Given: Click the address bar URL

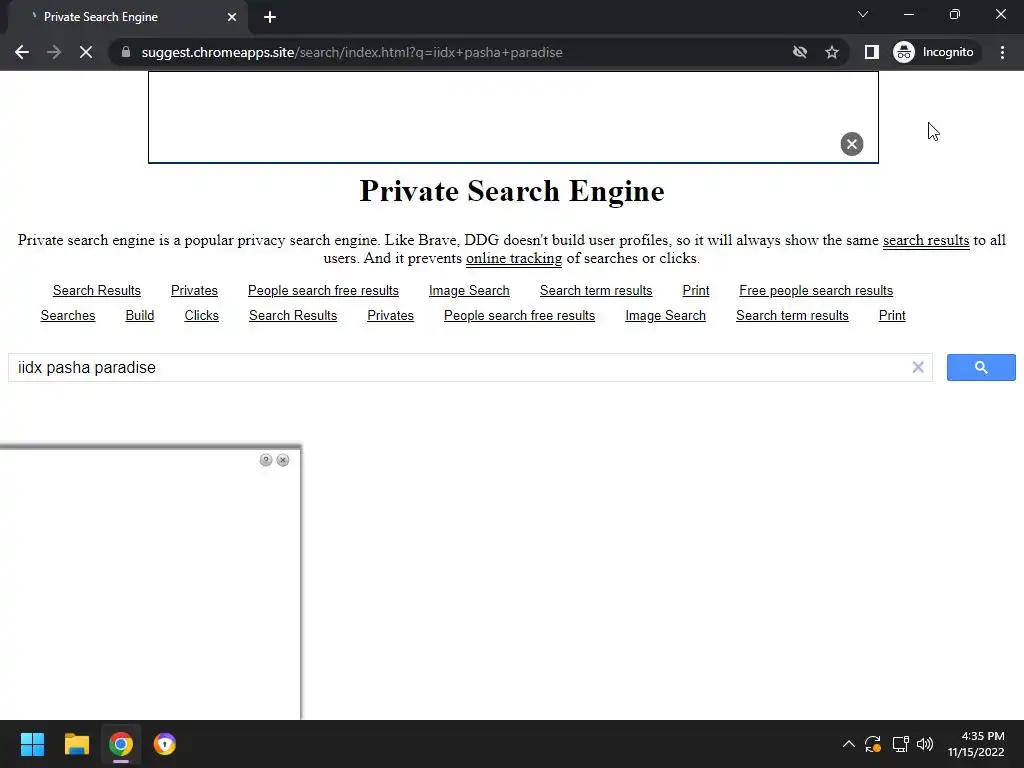Looking at the screenshot, I should click(x=352, y=52).
